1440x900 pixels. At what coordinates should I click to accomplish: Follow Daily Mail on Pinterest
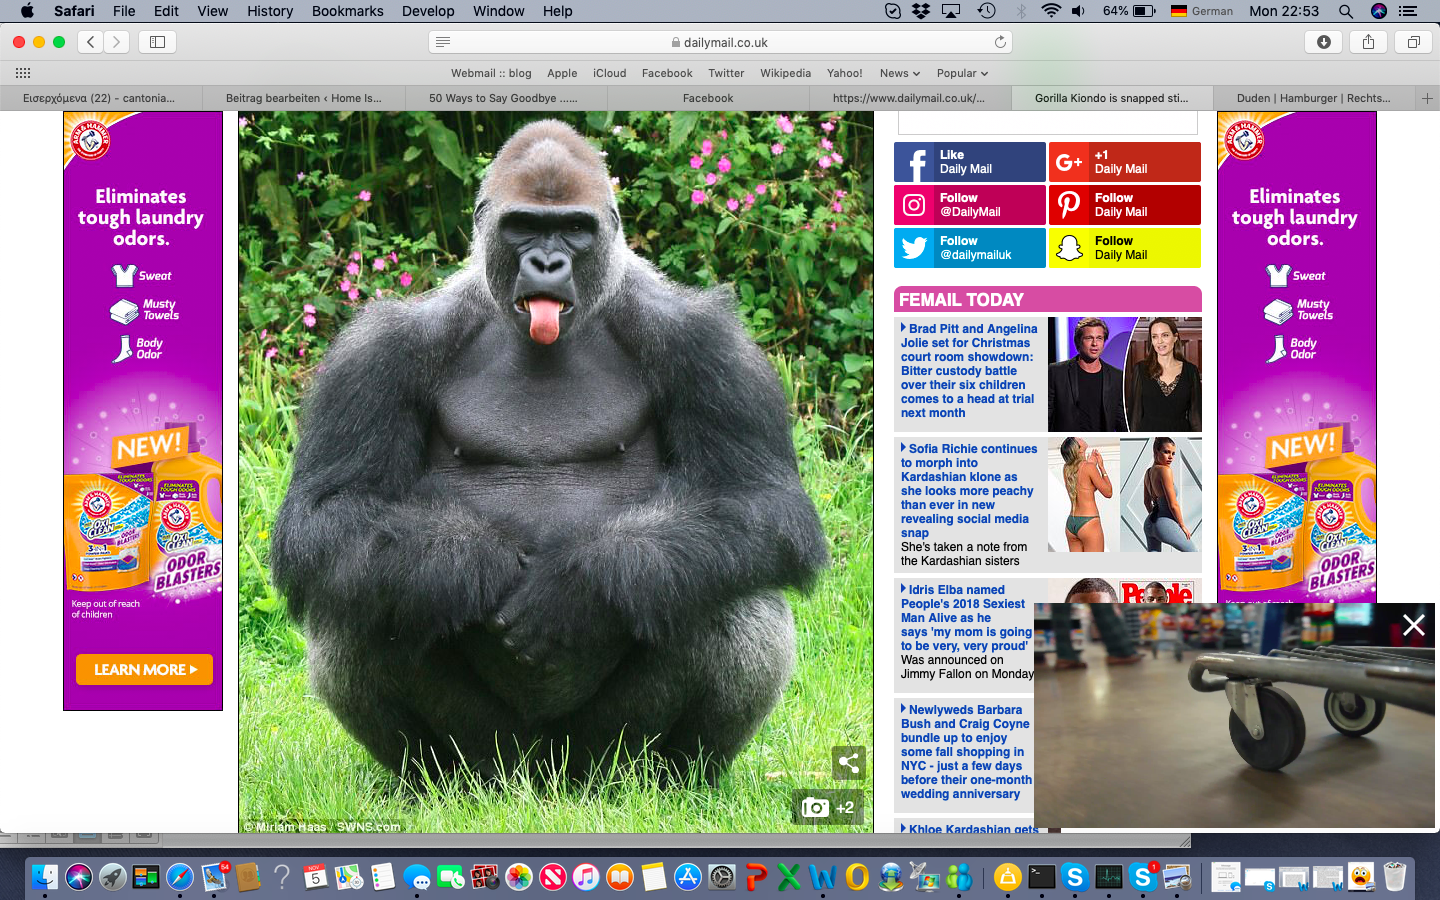point(1125,205)
